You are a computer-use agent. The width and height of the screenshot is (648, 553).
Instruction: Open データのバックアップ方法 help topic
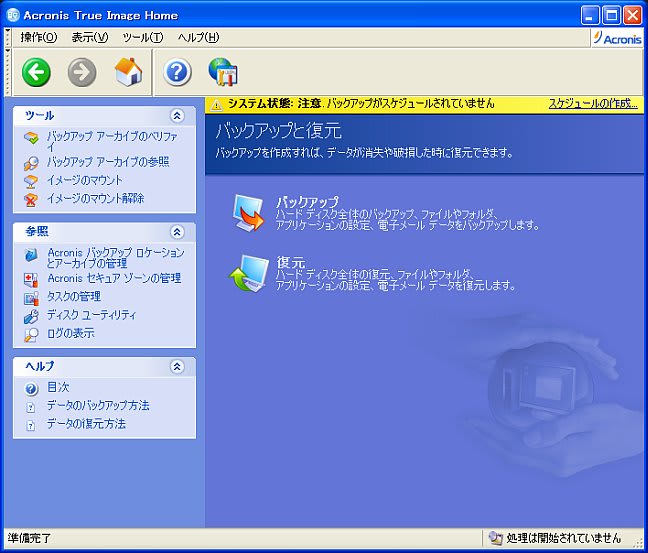pos(98,405)
